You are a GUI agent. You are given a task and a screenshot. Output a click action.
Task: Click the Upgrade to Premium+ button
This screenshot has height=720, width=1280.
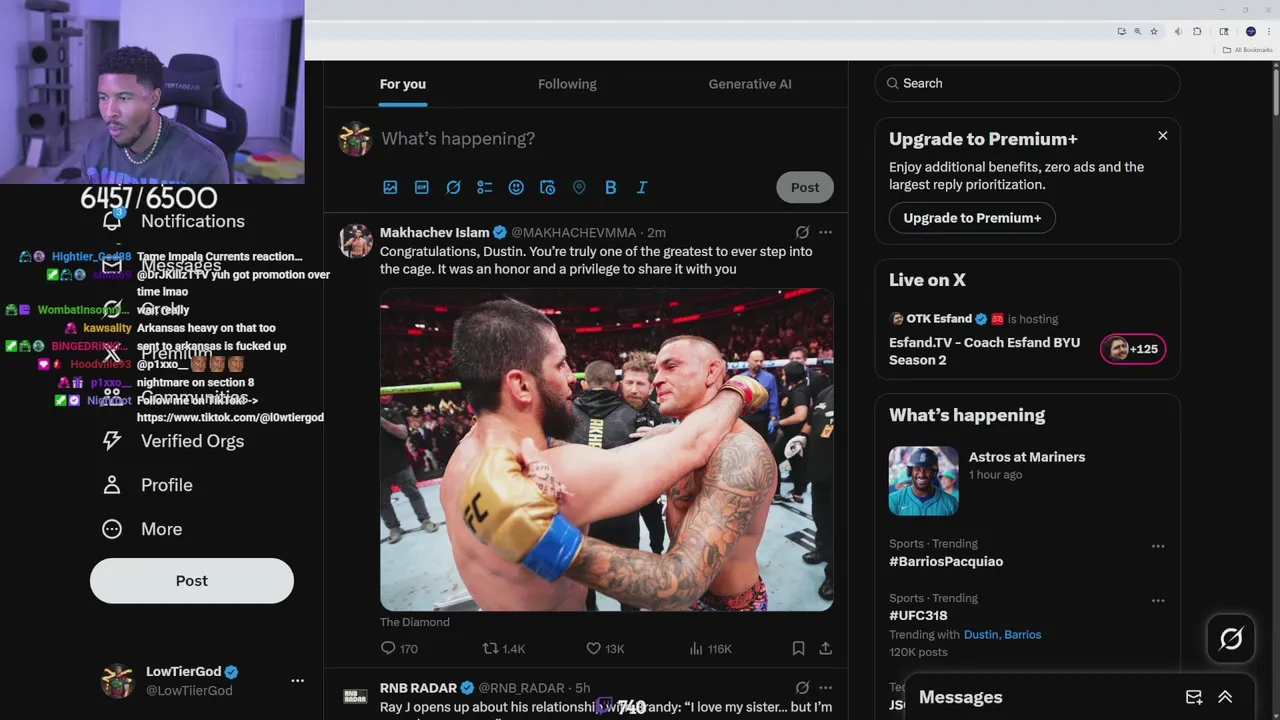[x=972, y=218]
